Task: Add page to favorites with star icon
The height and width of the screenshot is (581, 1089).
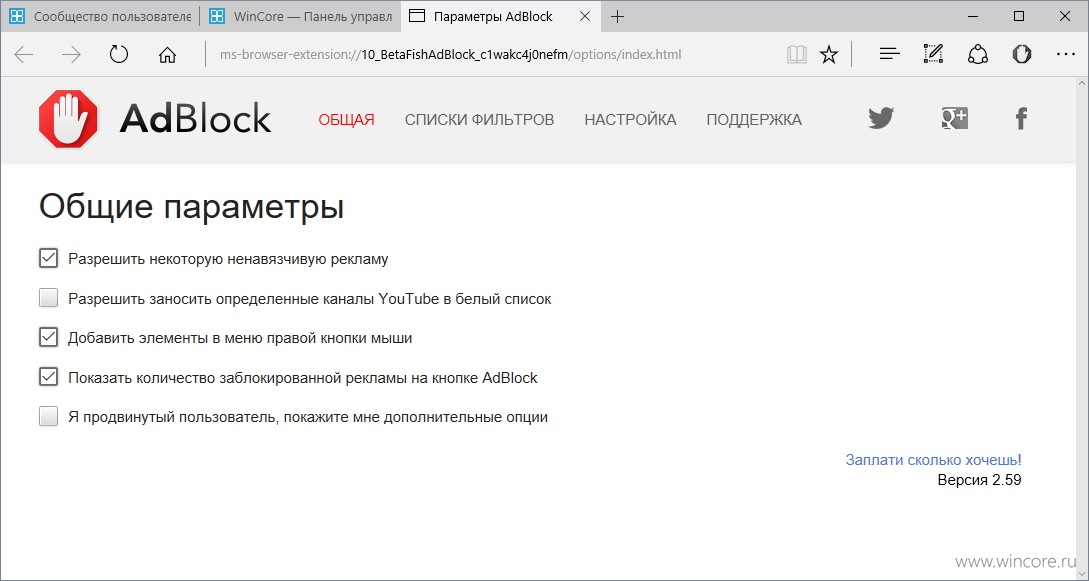Action: tap(829, 54)
